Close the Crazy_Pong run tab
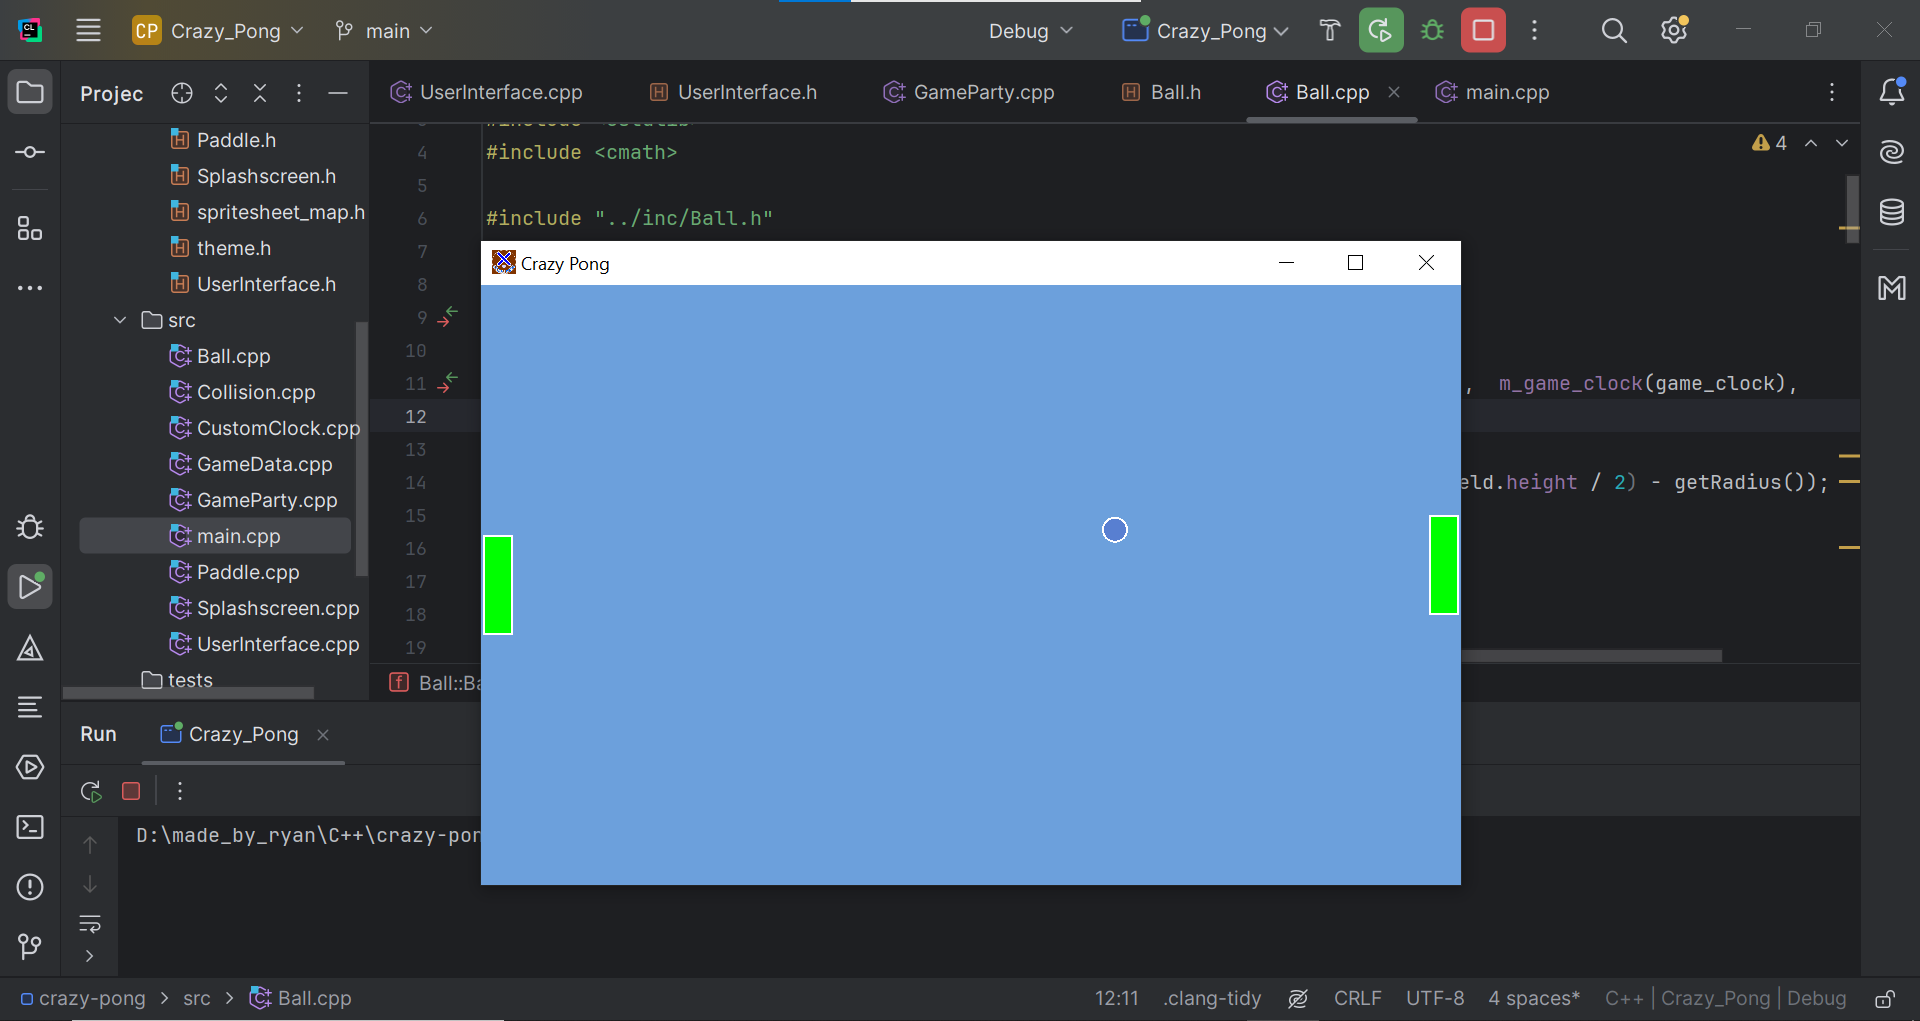The height and width of the screenshot is (1021, 1920). (323, 735)
